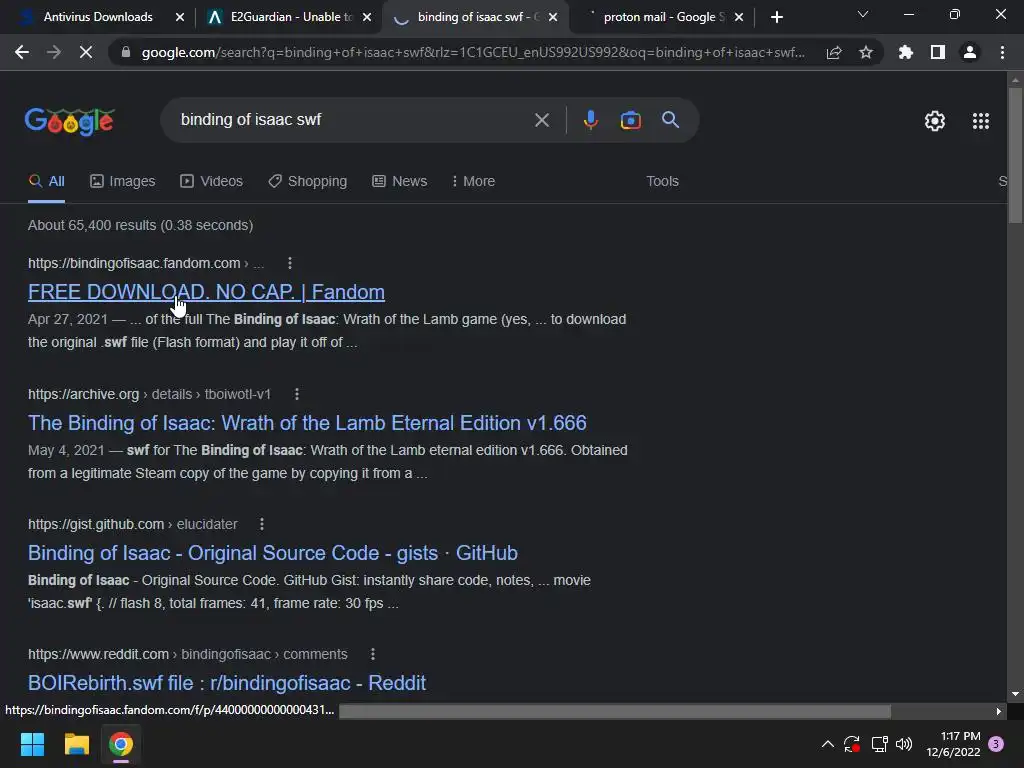The width and height of the screenshot is (1024, 768).
Task: Click in the Google search input field
Action: (x=353, y=120)
